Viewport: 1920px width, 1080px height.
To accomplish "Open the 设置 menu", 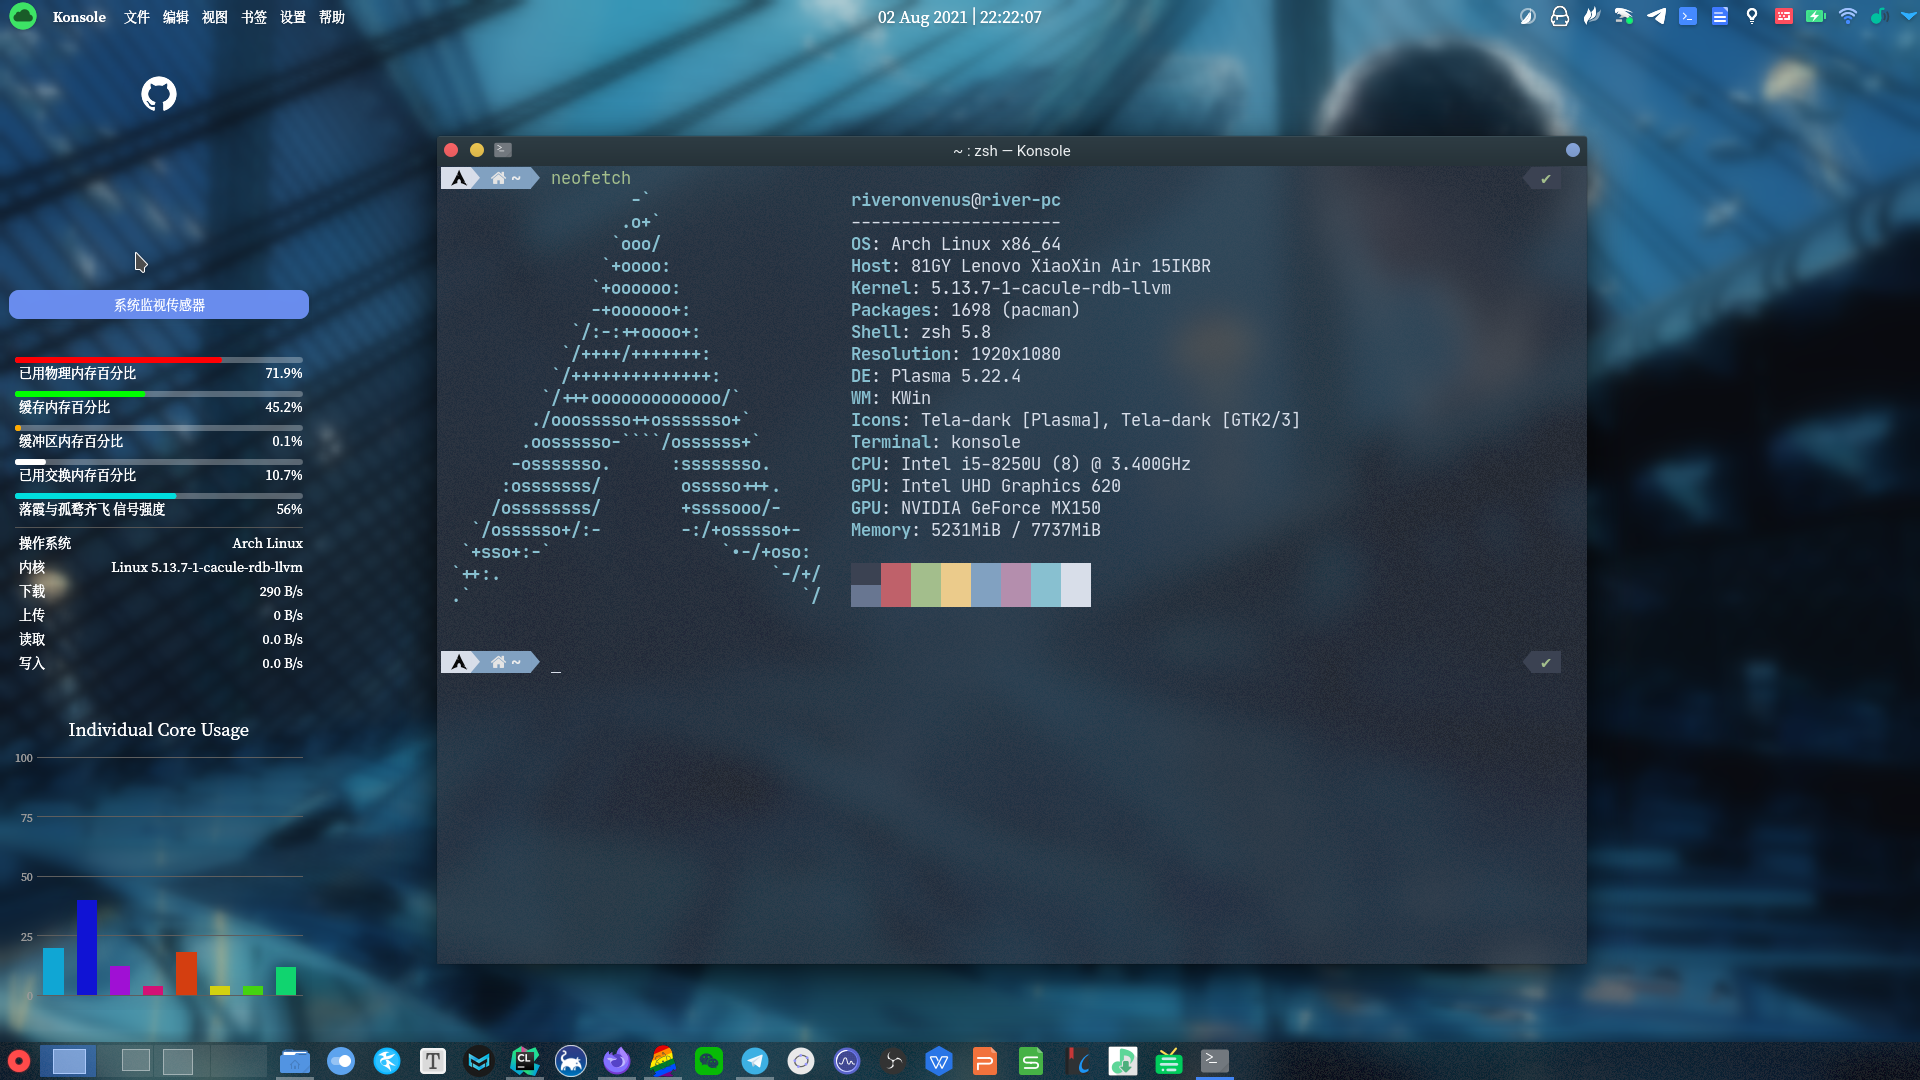I will coord(293,17).
